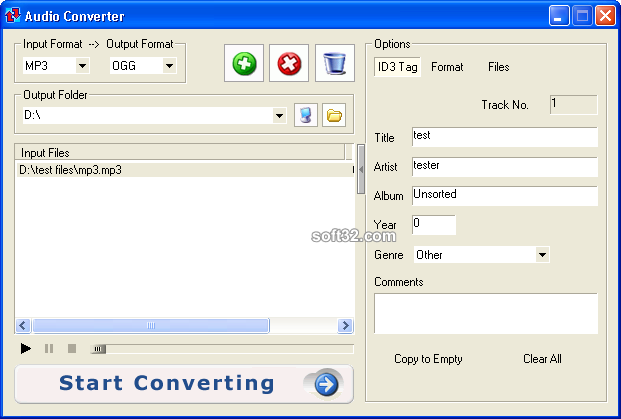Click the Album field containing Unsorted
621x419 pixels.
coord(505,196)
